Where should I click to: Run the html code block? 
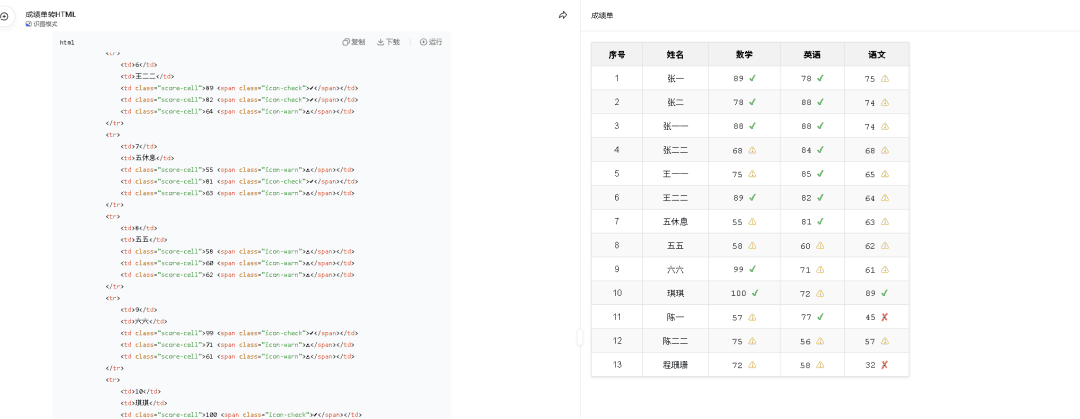(431, 42)
